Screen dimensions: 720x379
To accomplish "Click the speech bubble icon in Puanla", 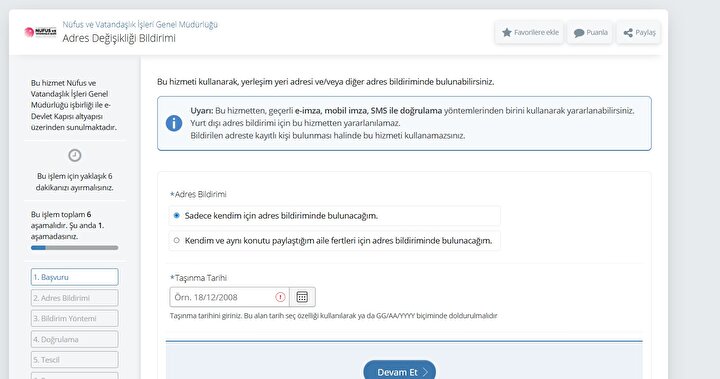I will click(579, 33).
